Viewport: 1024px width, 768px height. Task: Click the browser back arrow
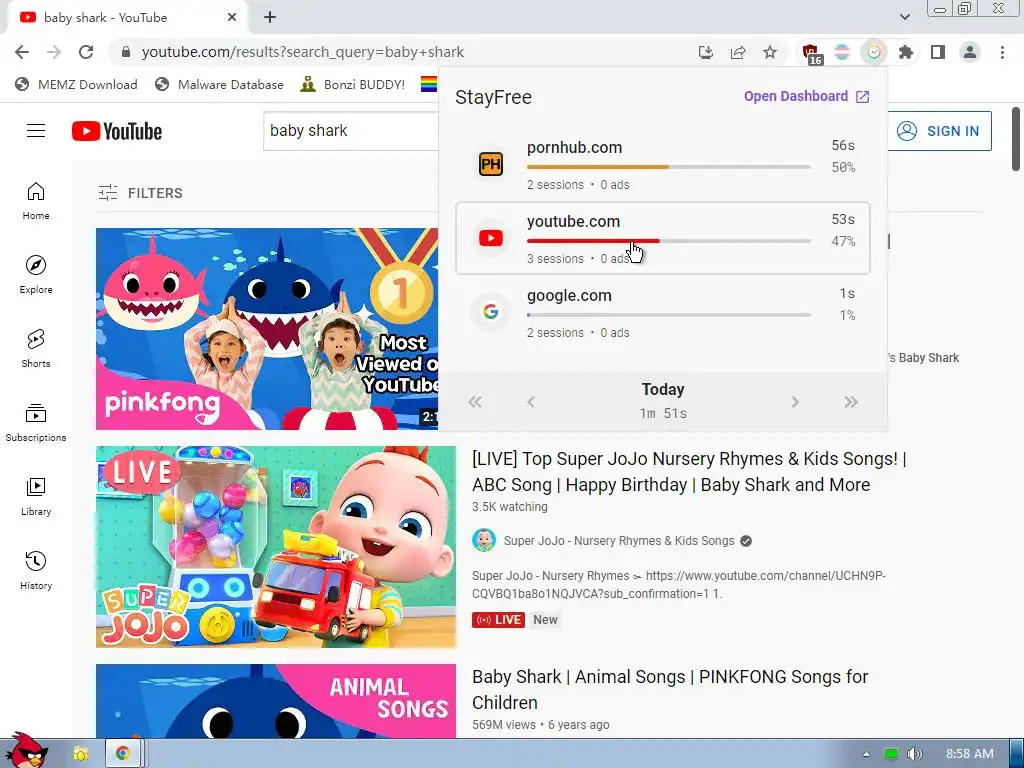click(x=22, y=52)
